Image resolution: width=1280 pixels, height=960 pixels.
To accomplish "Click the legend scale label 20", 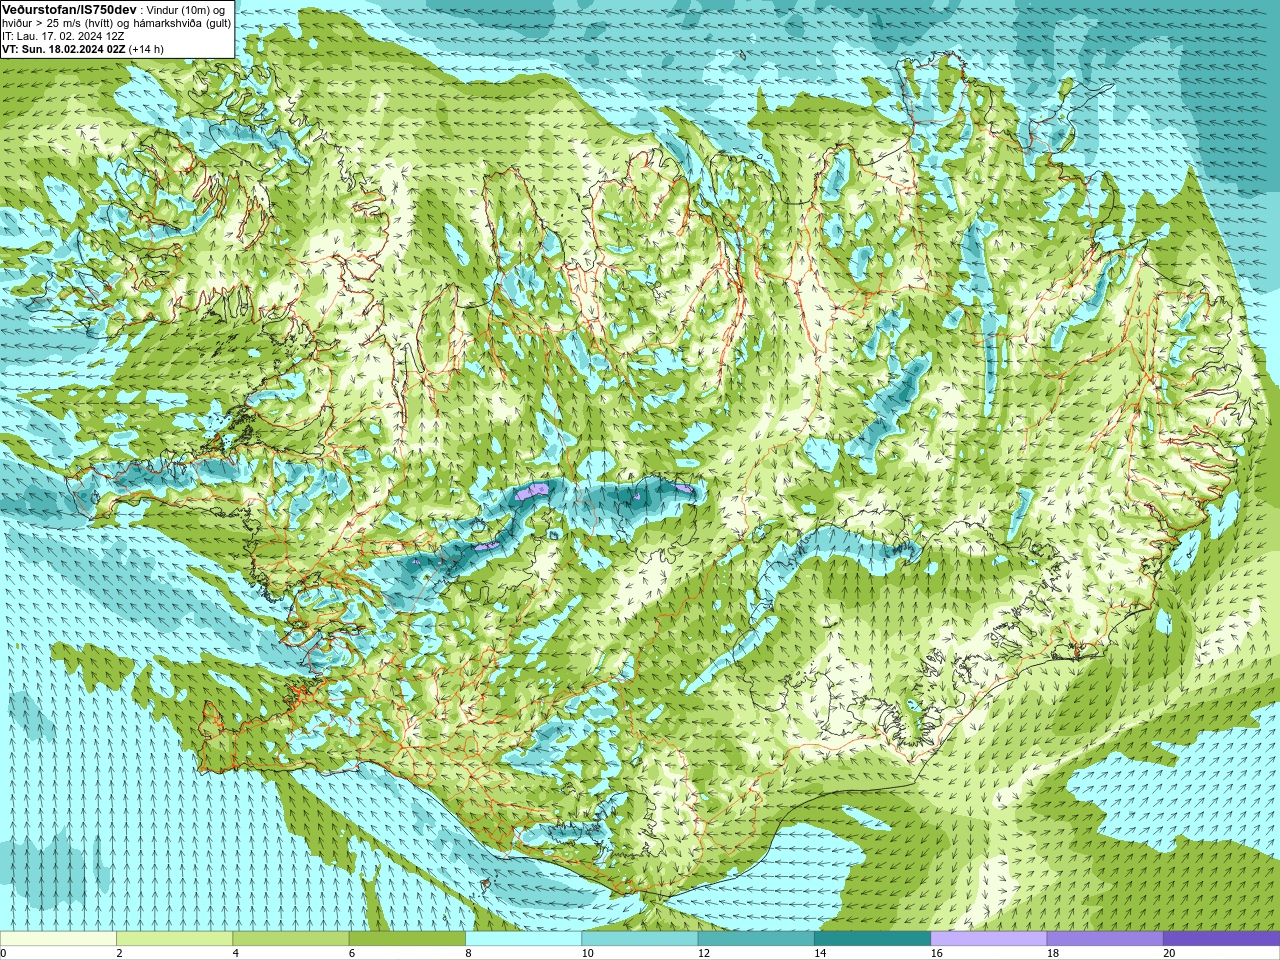I will (1169, 953).
